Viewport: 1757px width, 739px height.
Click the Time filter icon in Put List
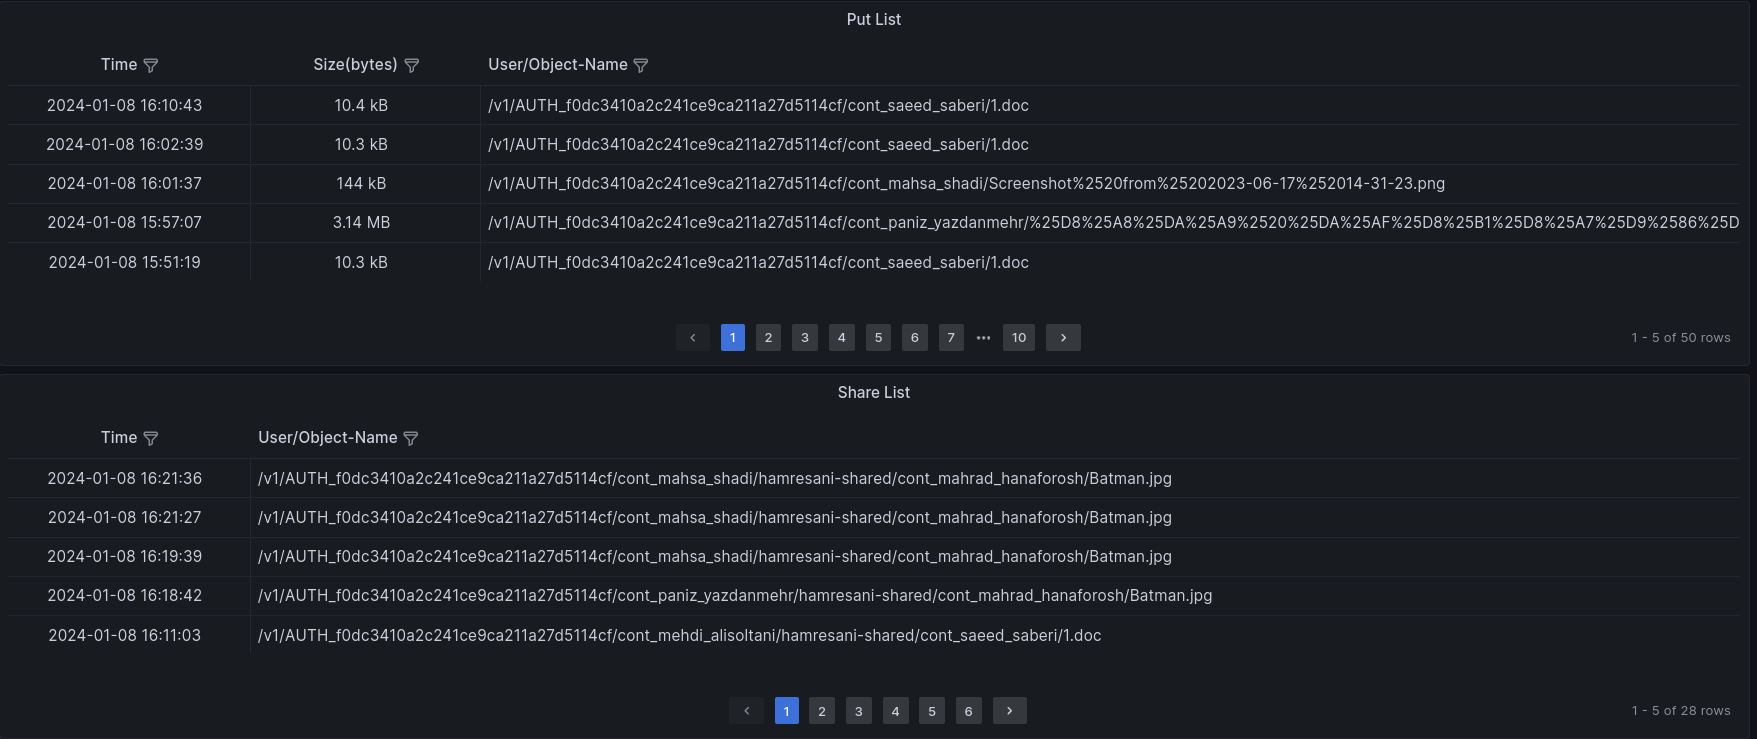[x=151, y=65]
